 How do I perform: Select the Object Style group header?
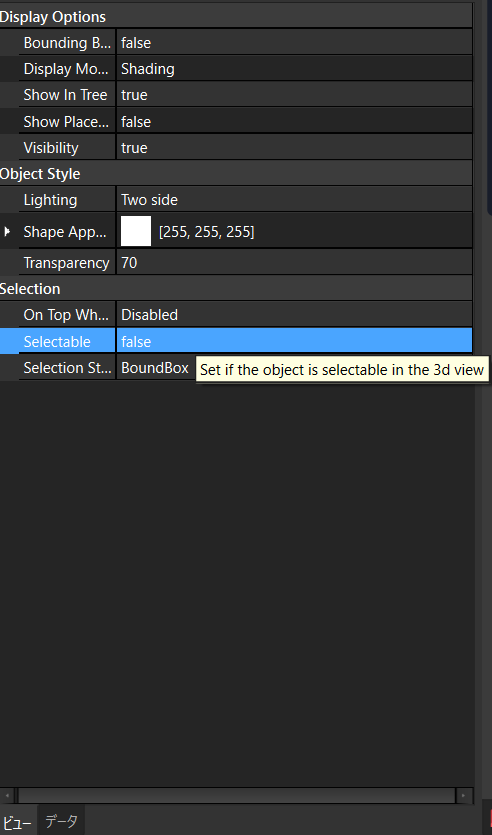pos(236,174)
